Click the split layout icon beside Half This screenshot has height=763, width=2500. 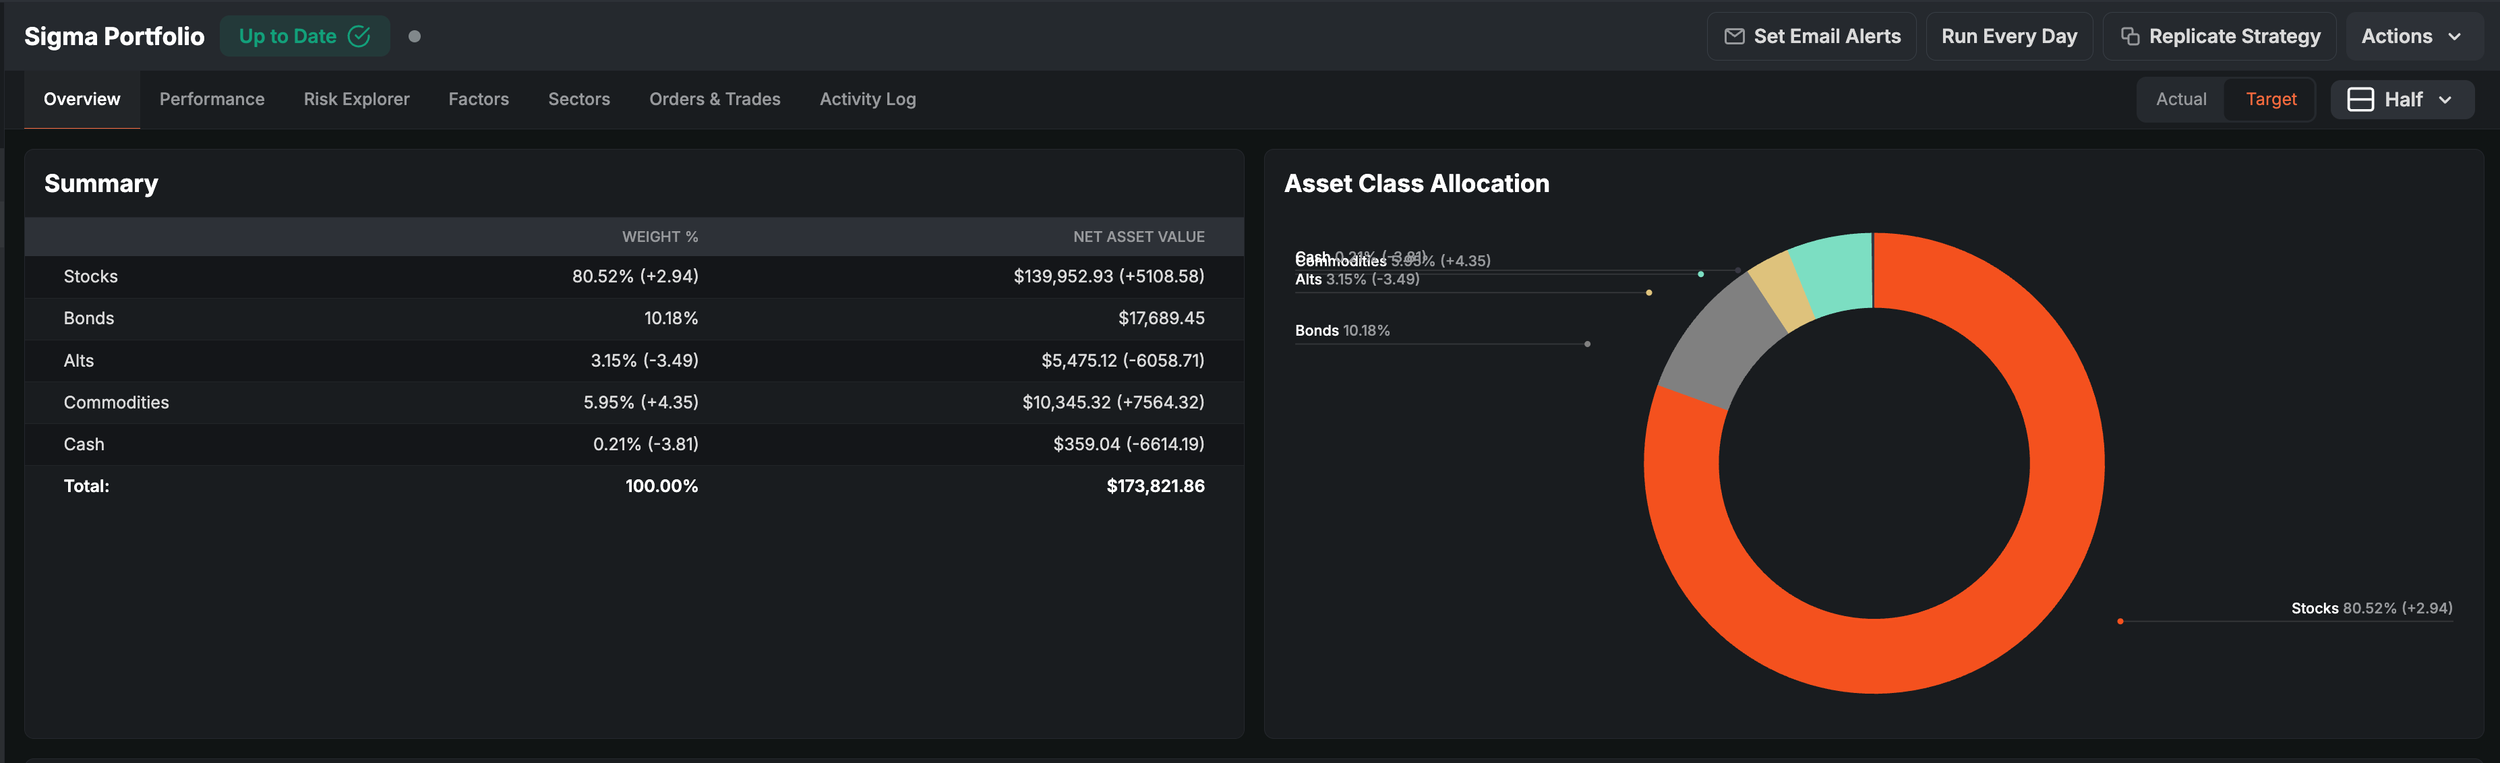pos(2360,99)
